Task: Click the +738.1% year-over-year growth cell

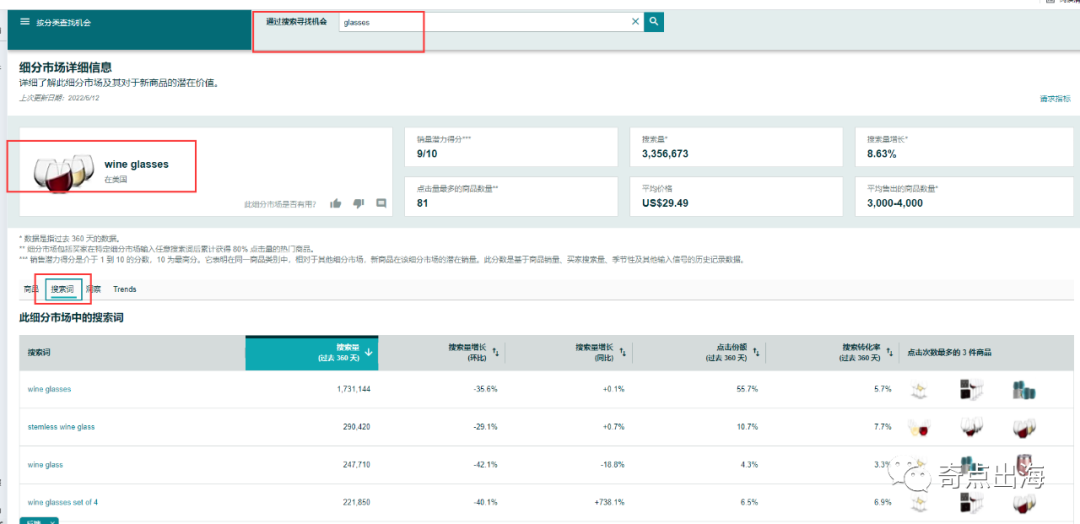Action: coord(610,502)
